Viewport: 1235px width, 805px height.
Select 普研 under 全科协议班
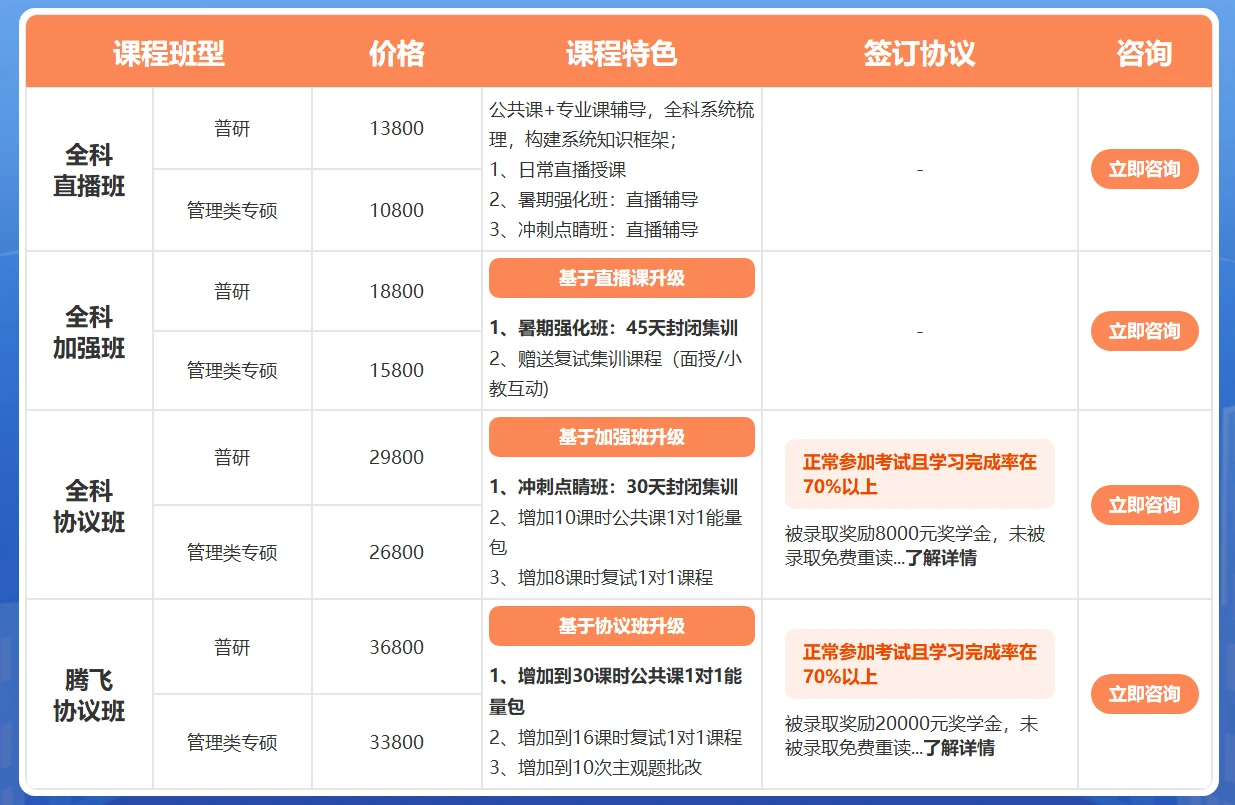tap(232, 457)
